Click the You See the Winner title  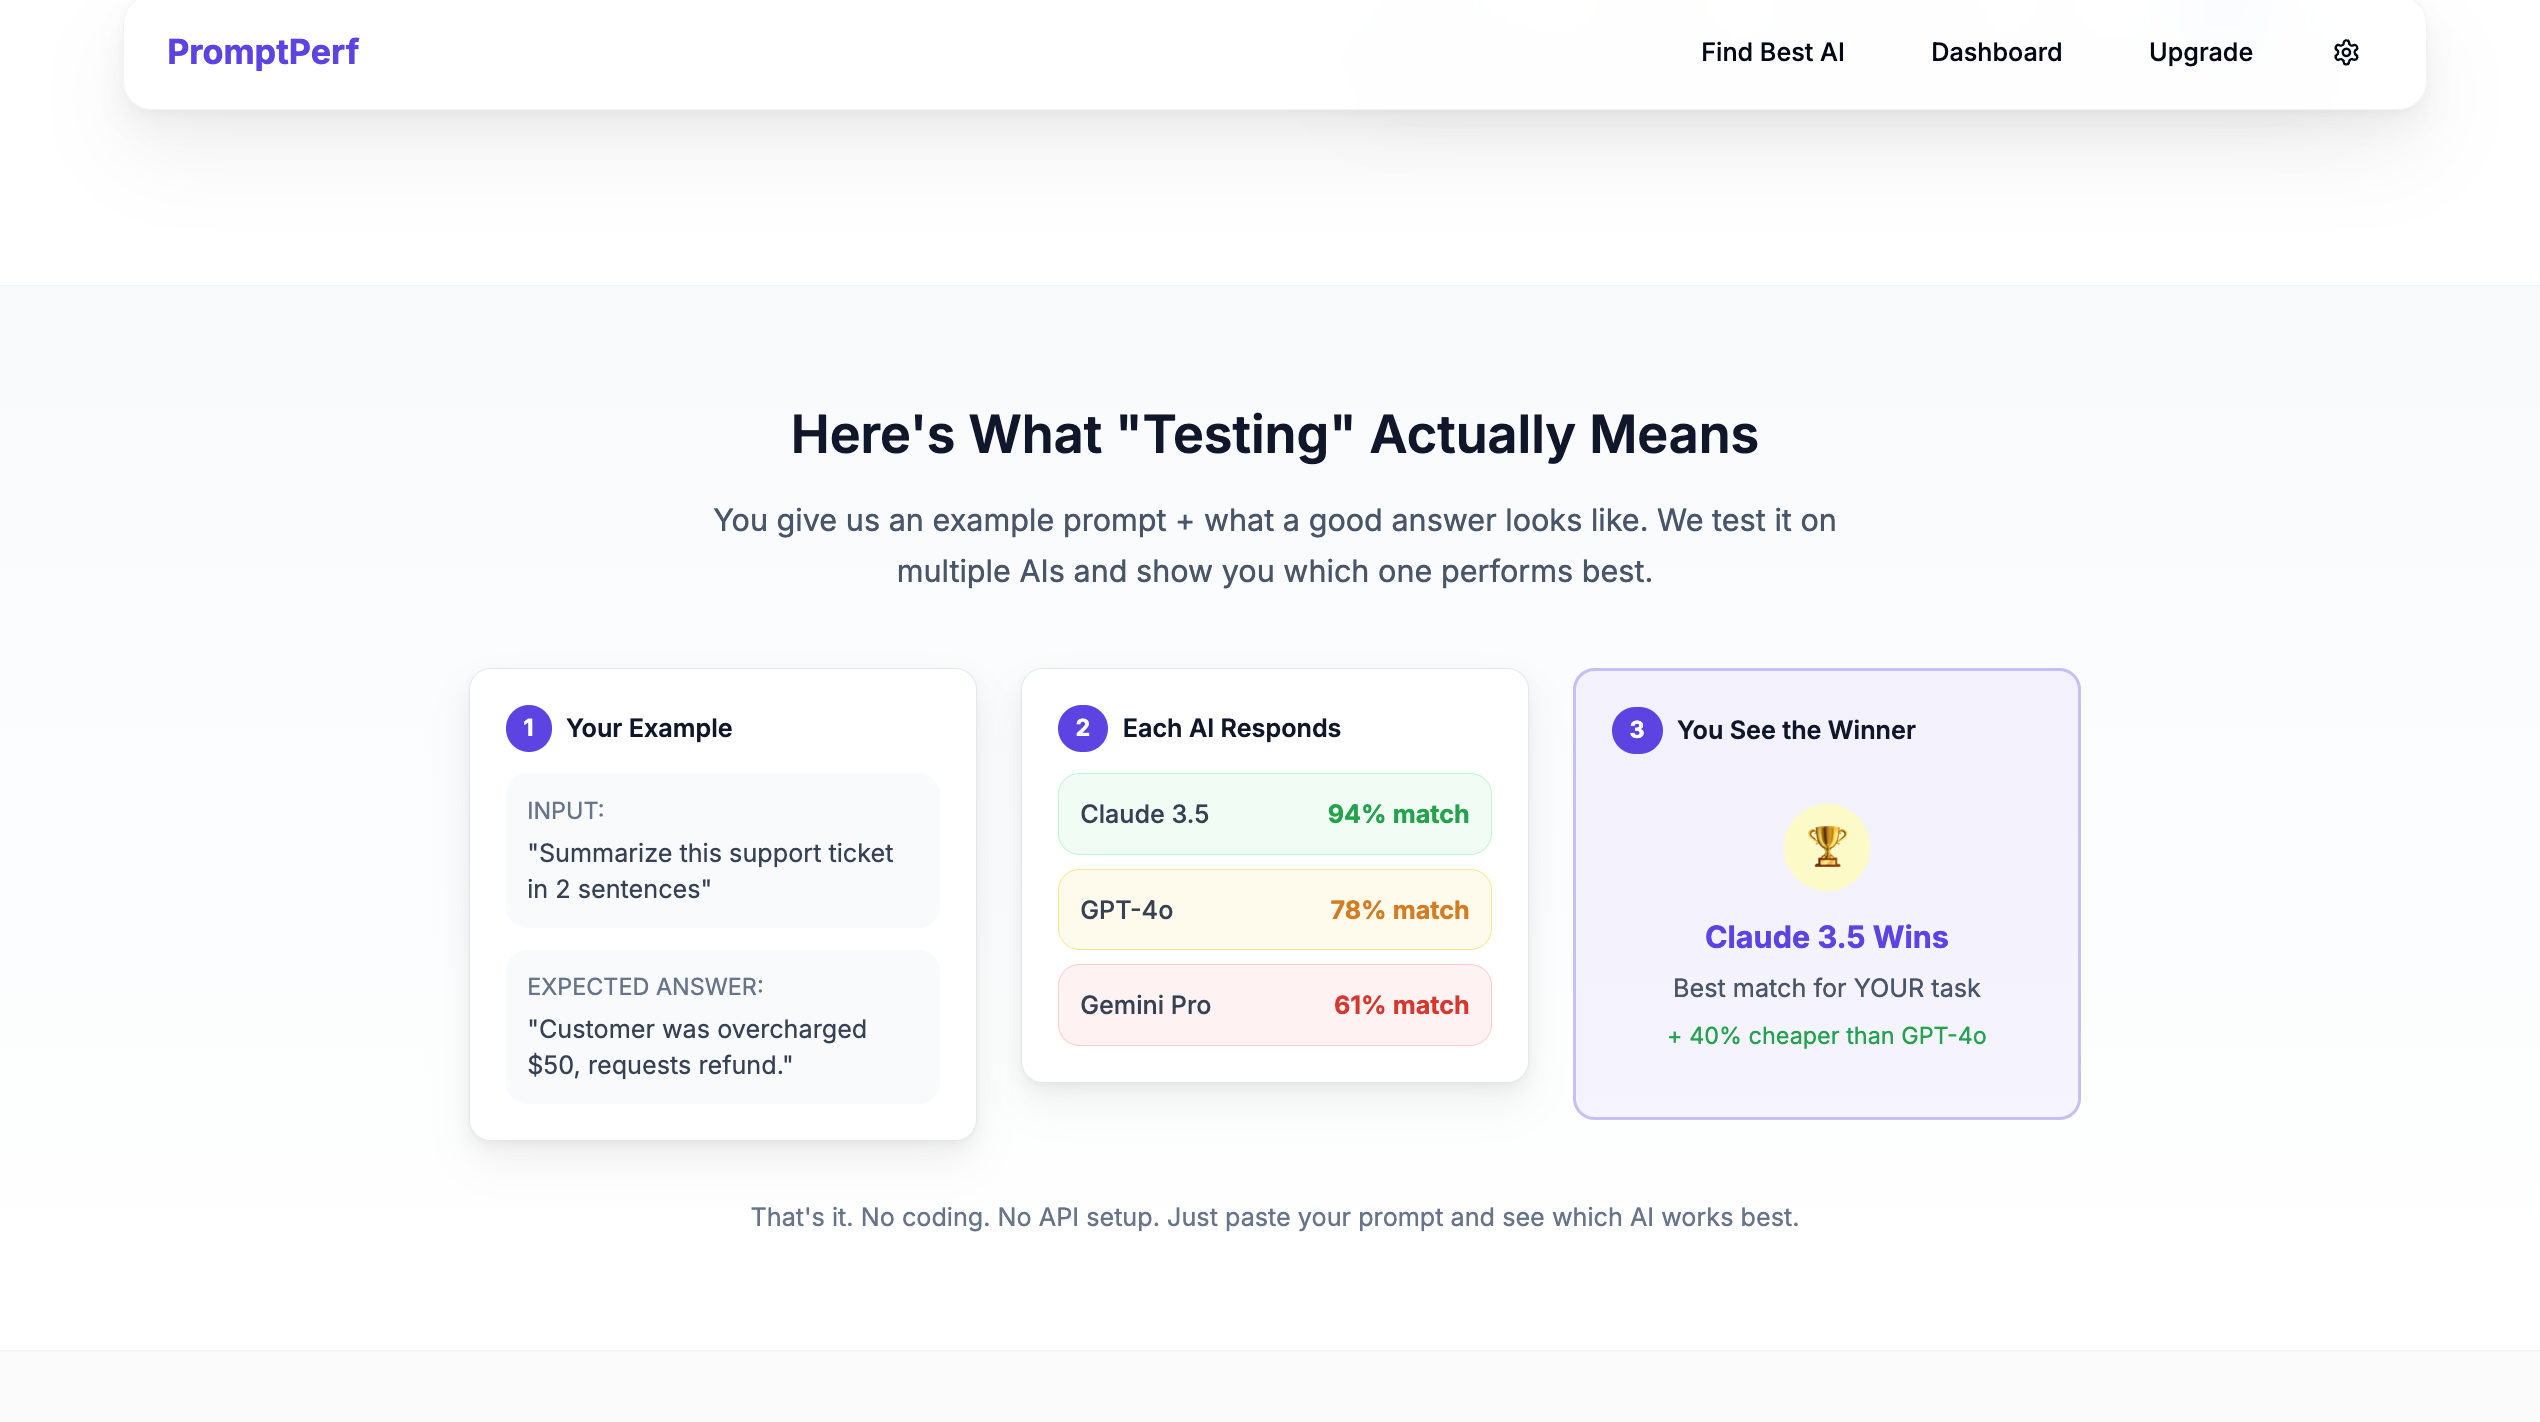(x=1796, y=730)
